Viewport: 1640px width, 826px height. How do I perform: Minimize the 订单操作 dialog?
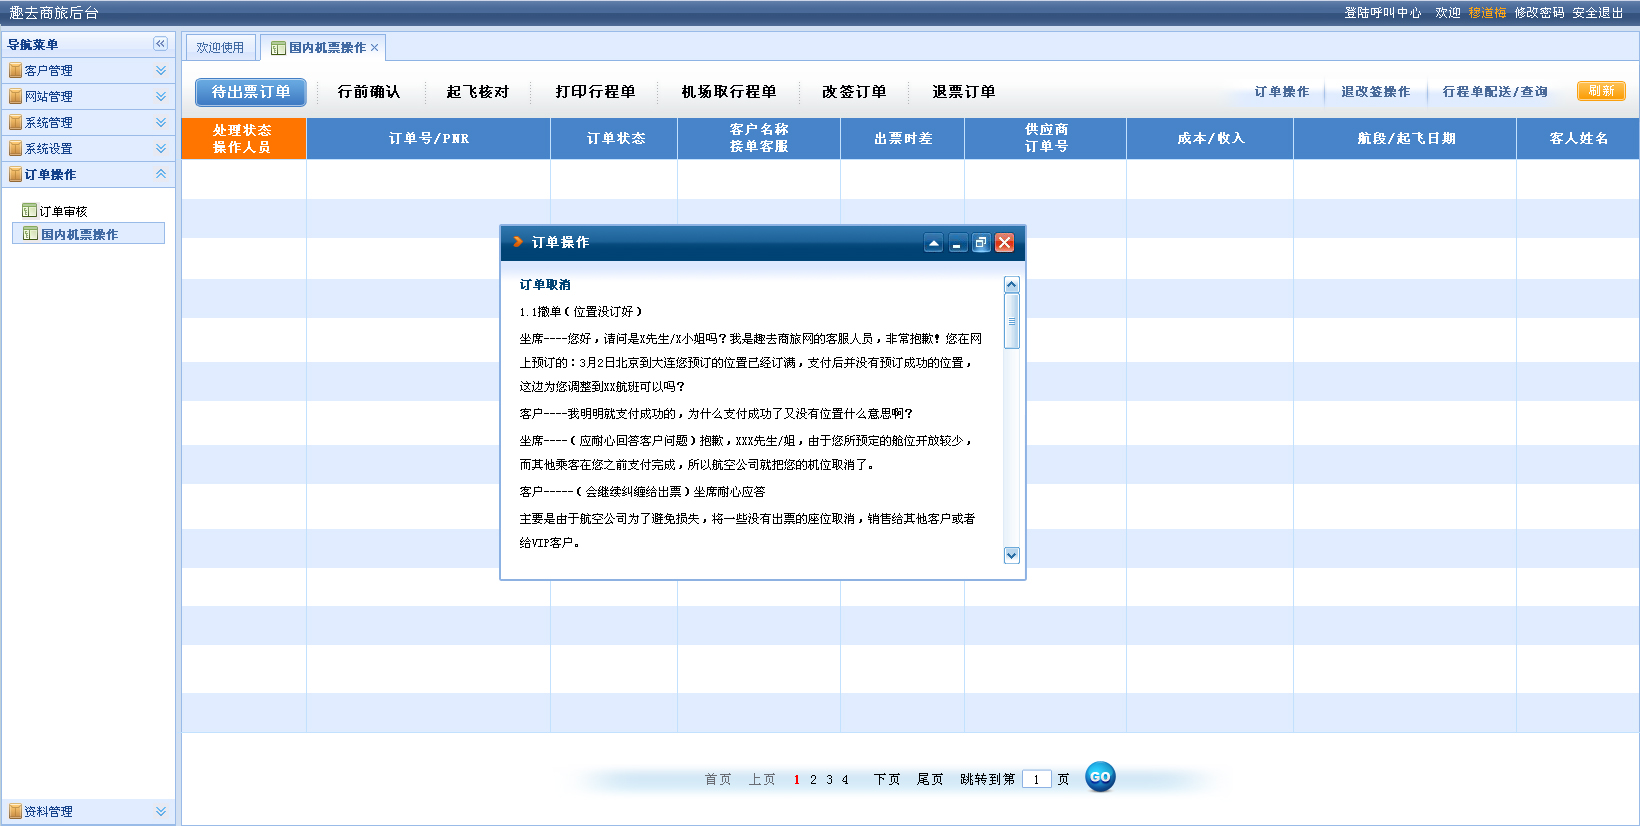[957, 243]
